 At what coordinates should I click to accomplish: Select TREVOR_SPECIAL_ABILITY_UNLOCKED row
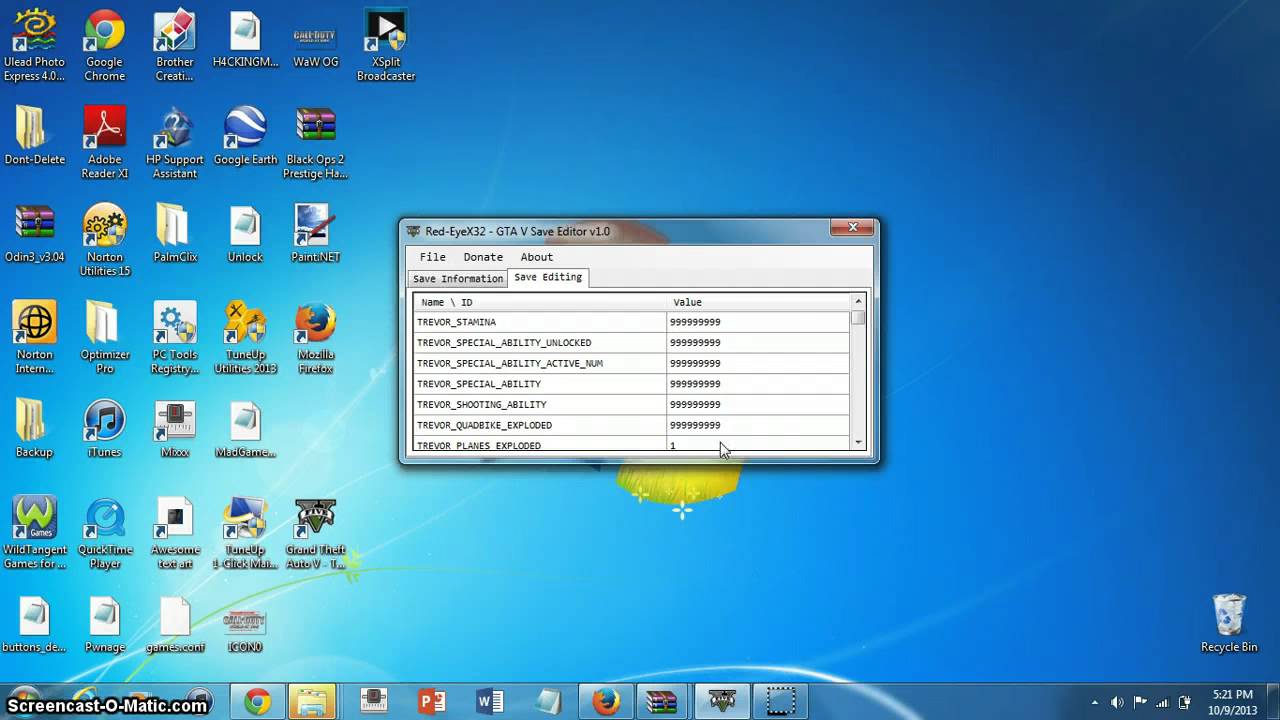click(631, 342)
